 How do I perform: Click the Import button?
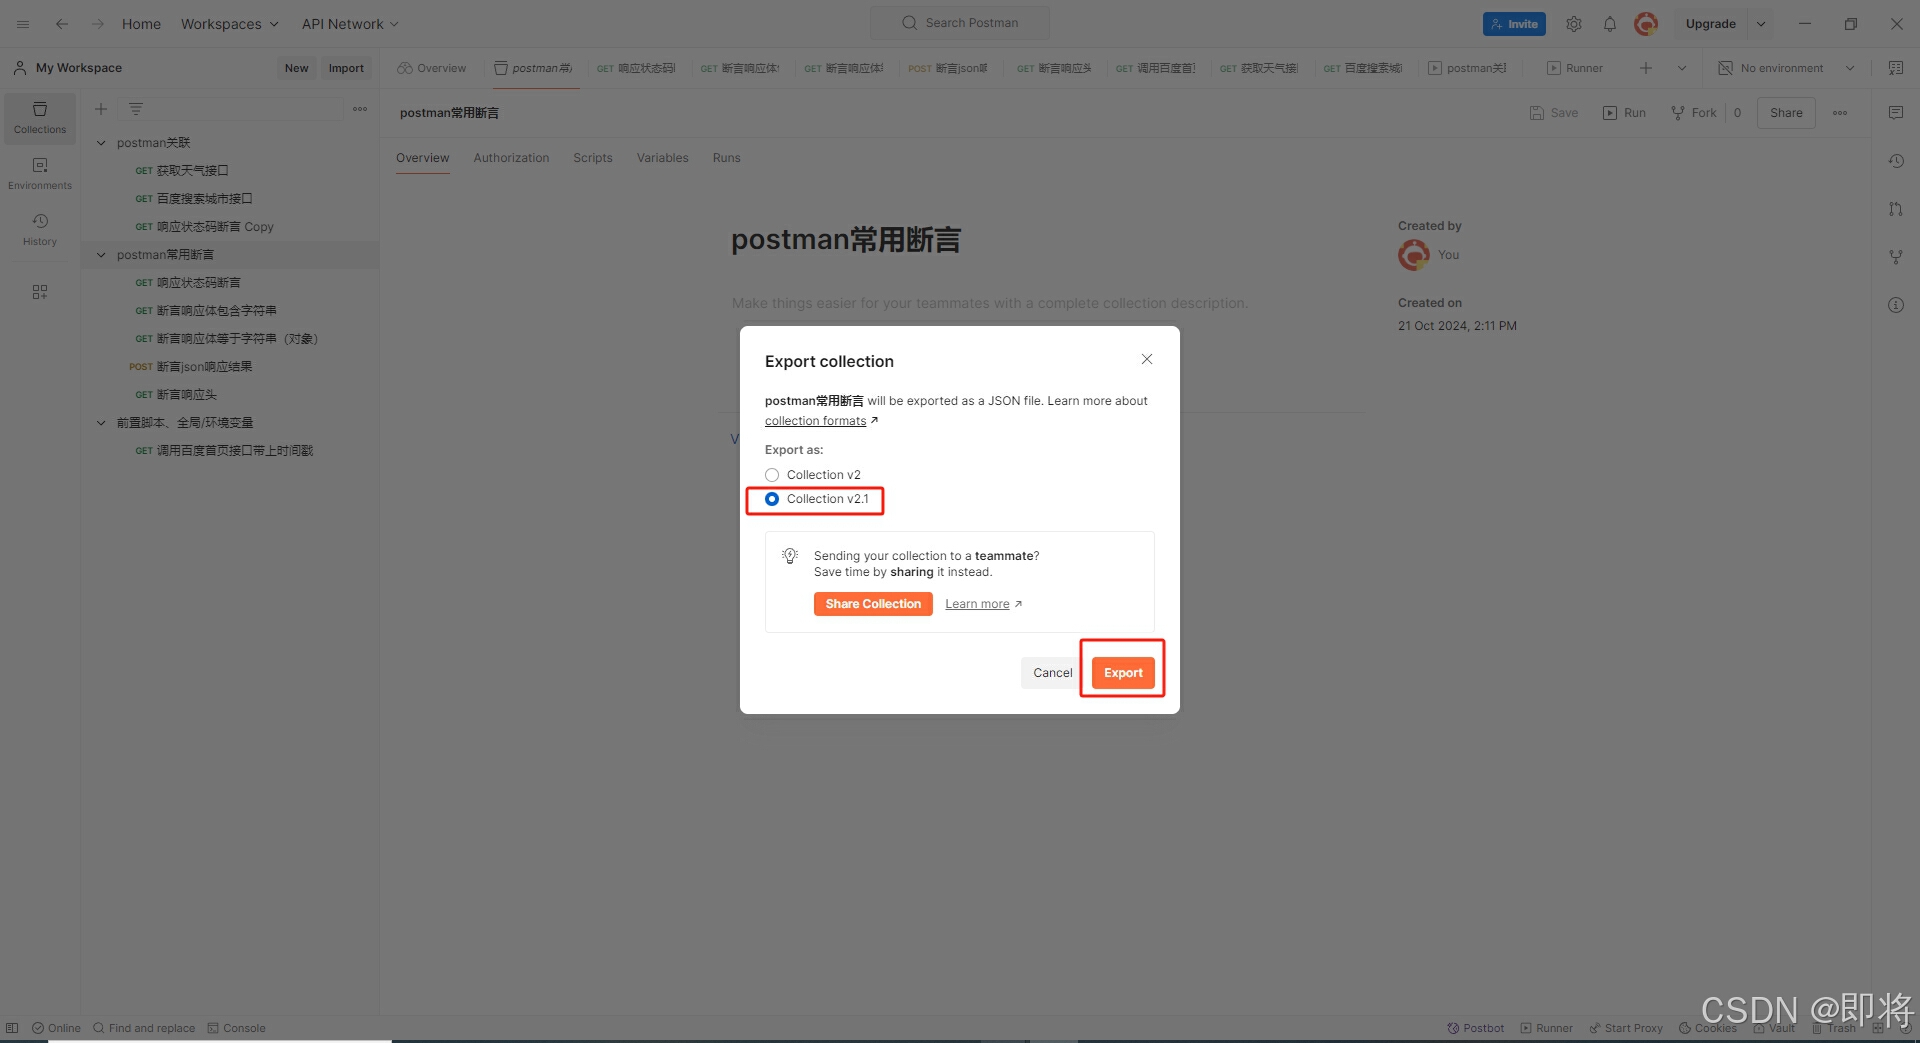pos(346,68)
